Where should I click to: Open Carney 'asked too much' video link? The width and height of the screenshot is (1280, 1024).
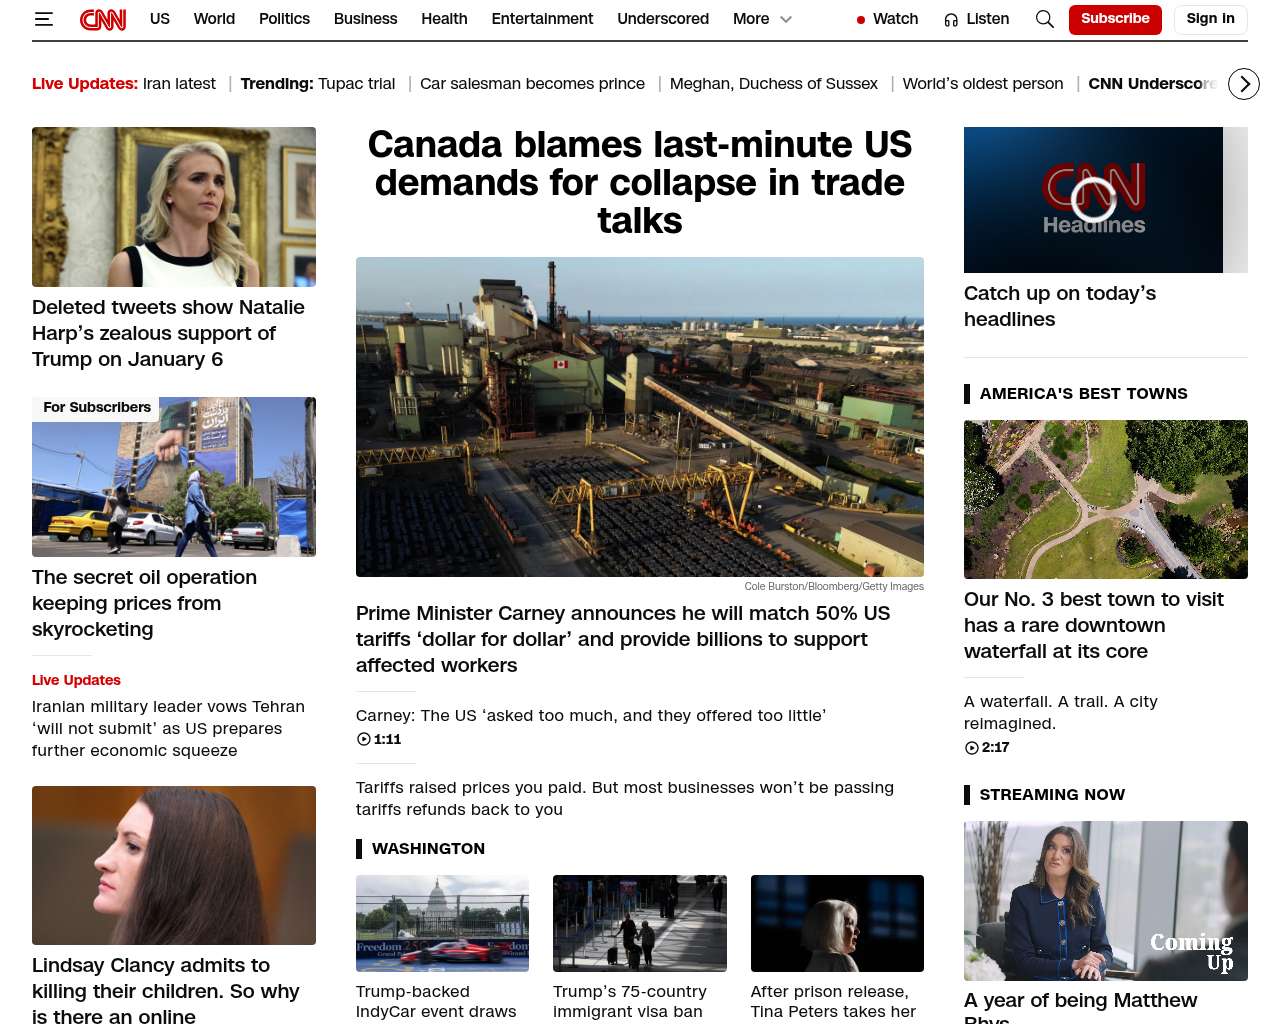(591, 715)
